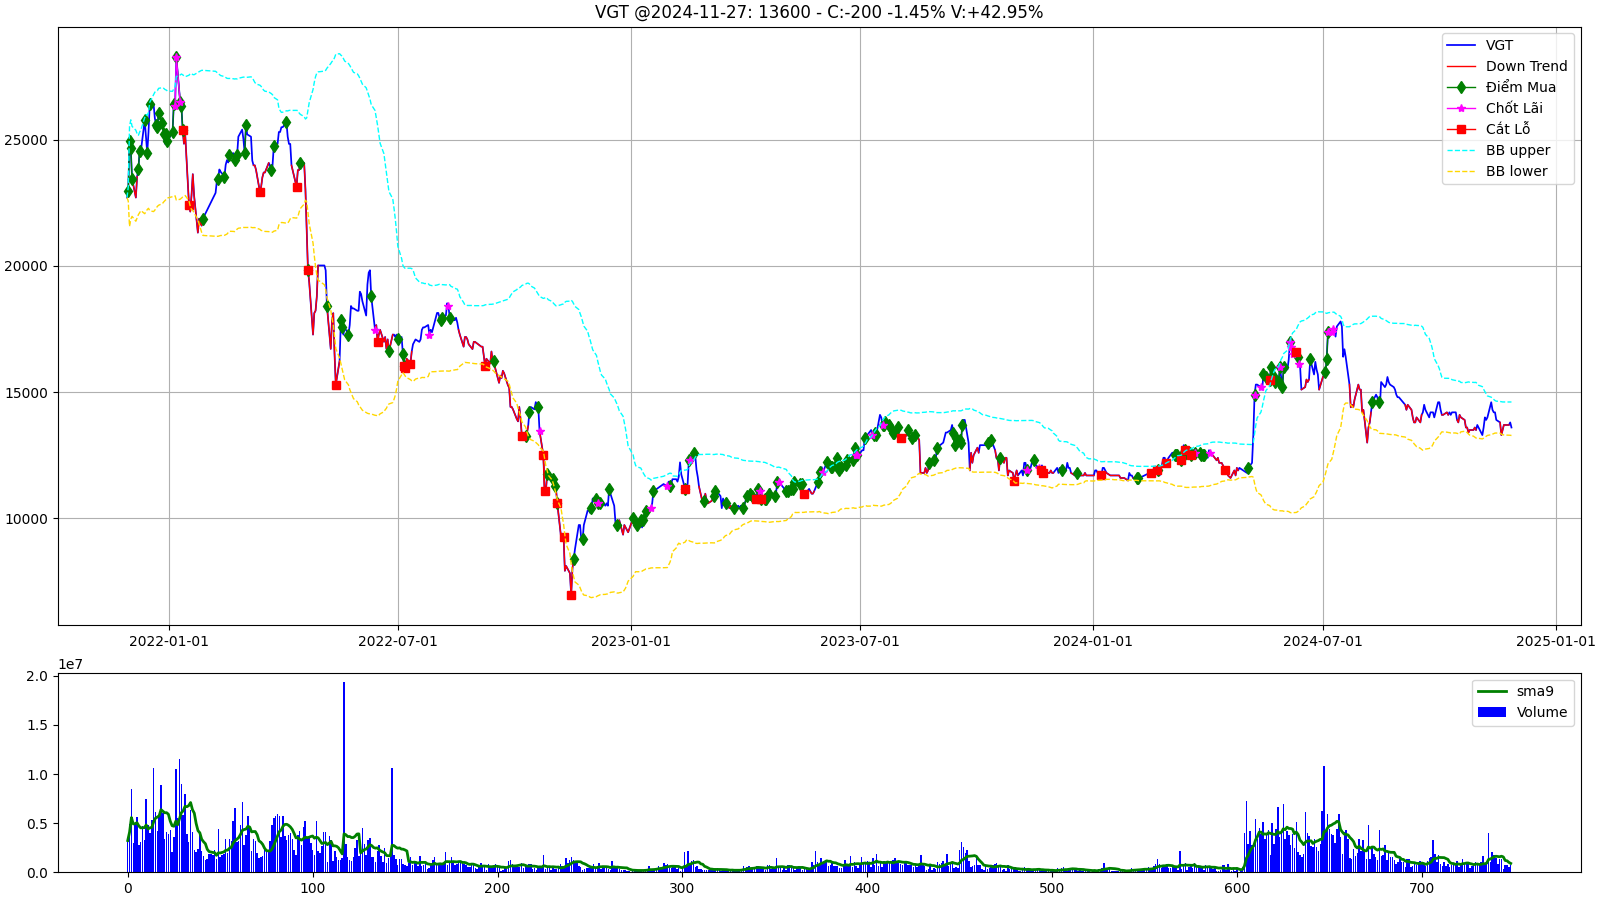Select the red square at the lowest price point
1600x900 pixels.
(x=571, y=595)
